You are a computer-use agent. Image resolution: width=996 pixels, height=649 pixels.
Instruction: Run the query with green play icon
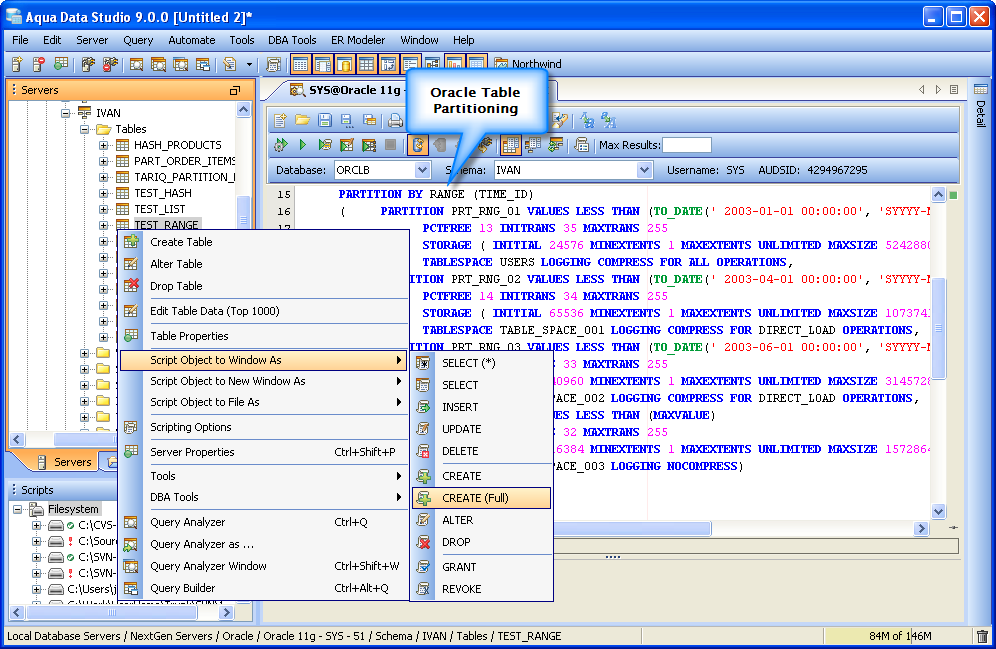303,145
